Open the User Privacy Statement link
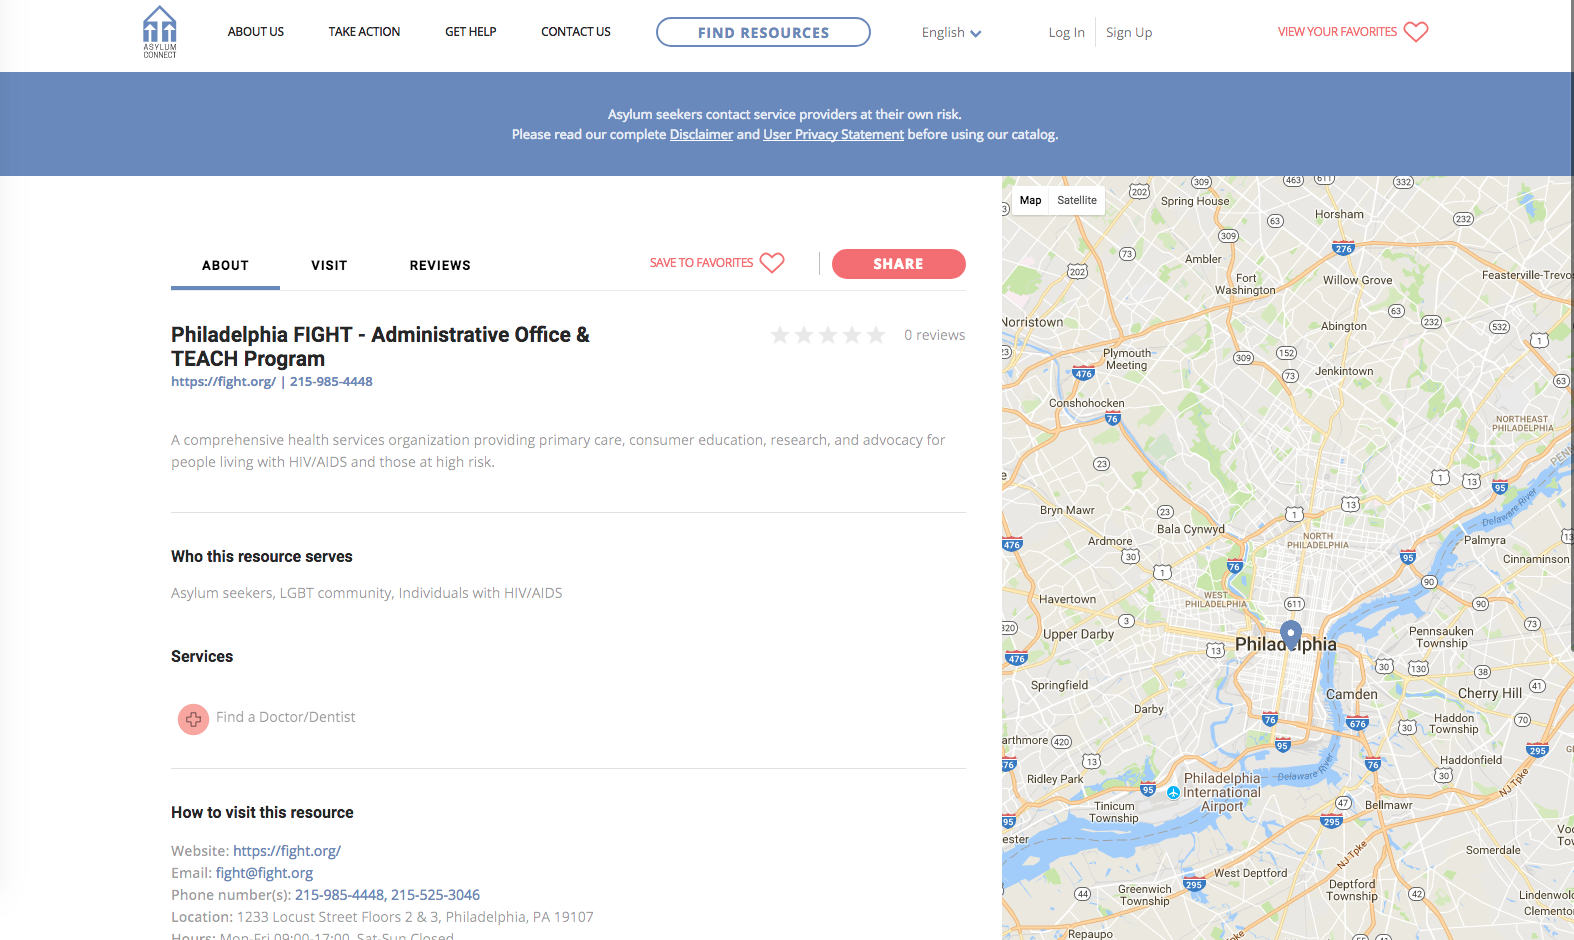 (x=833, y=135)
